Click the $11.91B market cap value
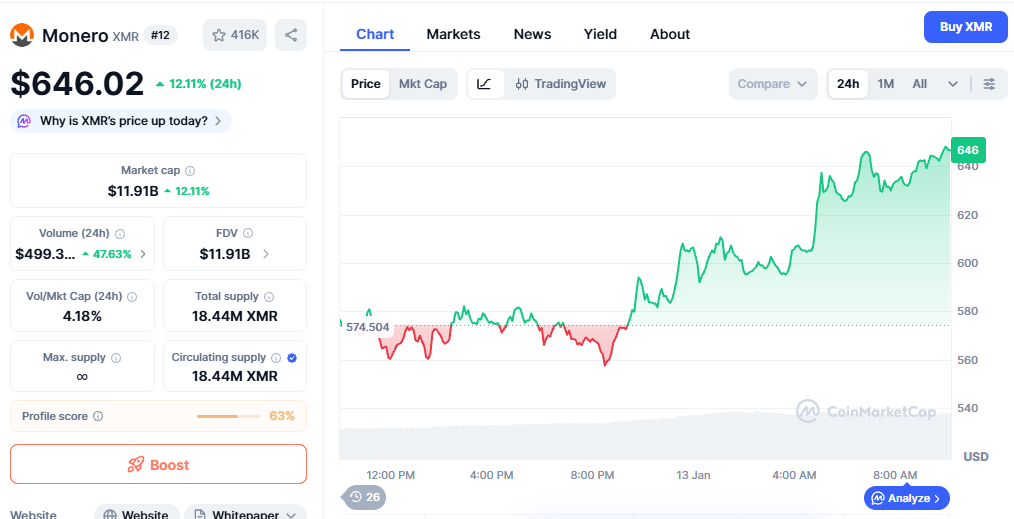The image size is (1014, 519). click(x=133, y=191)
